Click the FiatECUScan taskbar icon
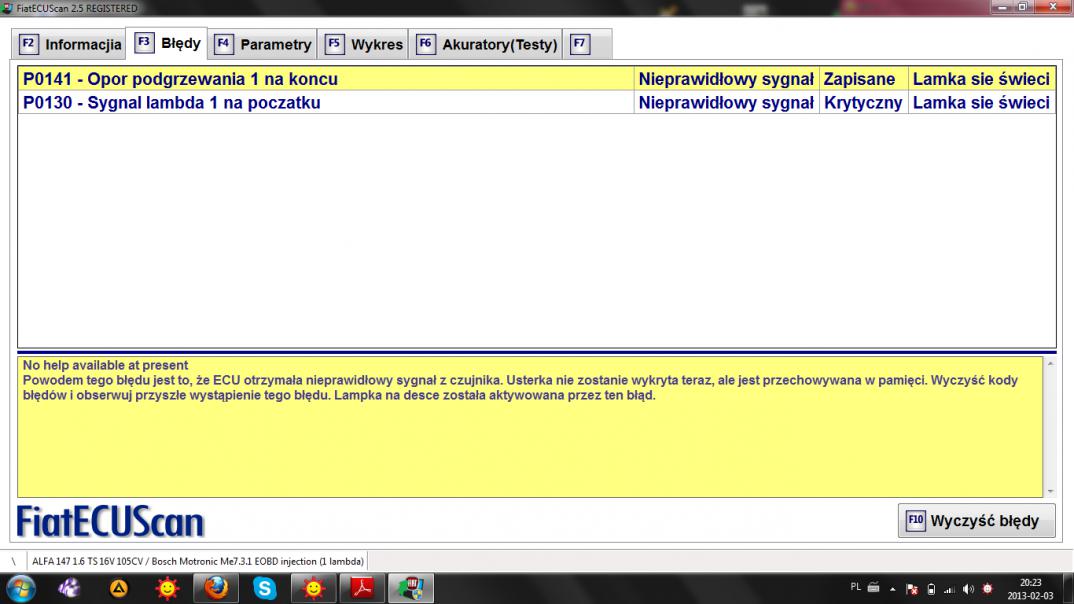1074x604 pixels. 411,588
